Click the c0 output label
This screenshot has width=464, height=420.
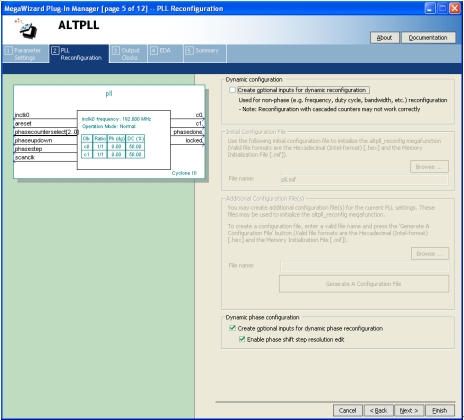(x=199, y=115)
